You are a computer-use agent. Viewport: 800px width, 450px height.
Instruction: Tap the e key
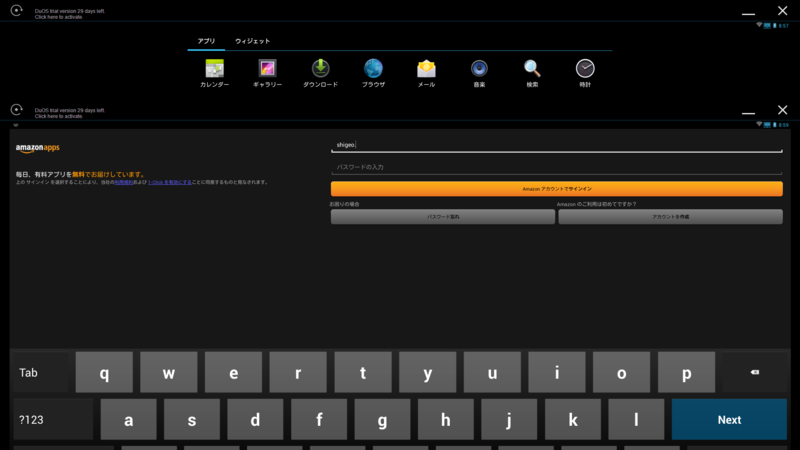pyautogui.click(x=233, y=372)
